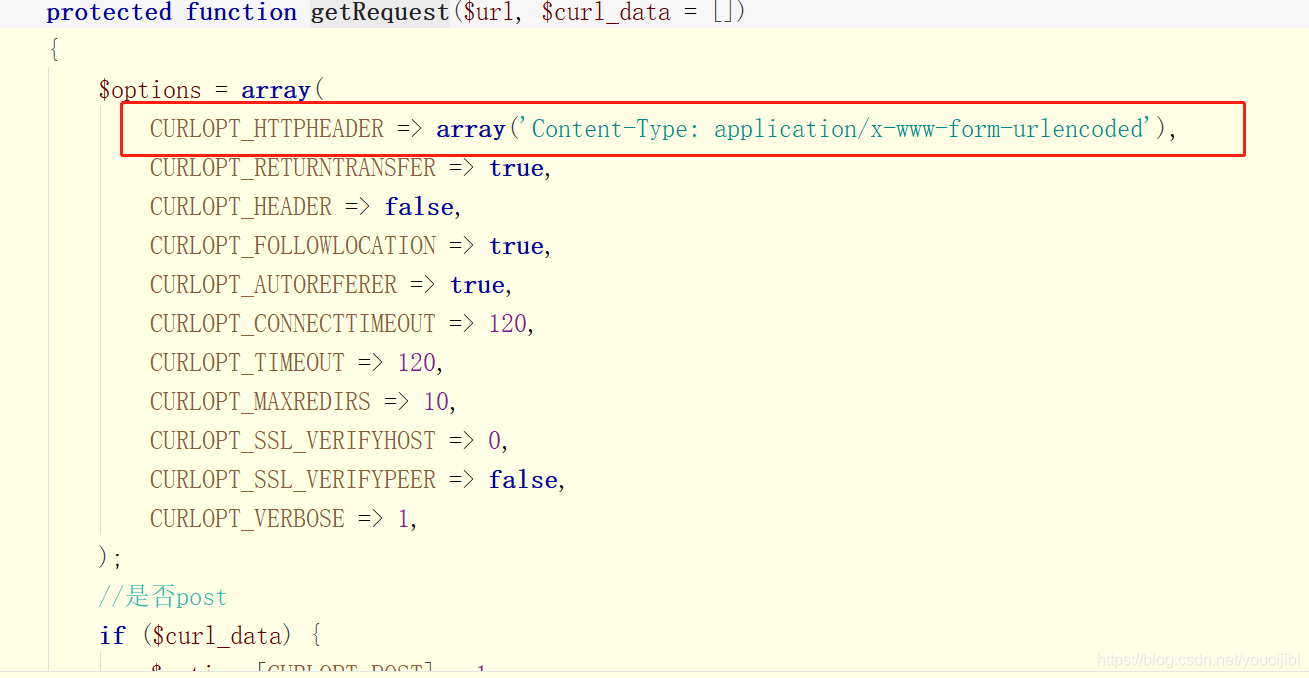Click the $url parameter

[488, 13]
